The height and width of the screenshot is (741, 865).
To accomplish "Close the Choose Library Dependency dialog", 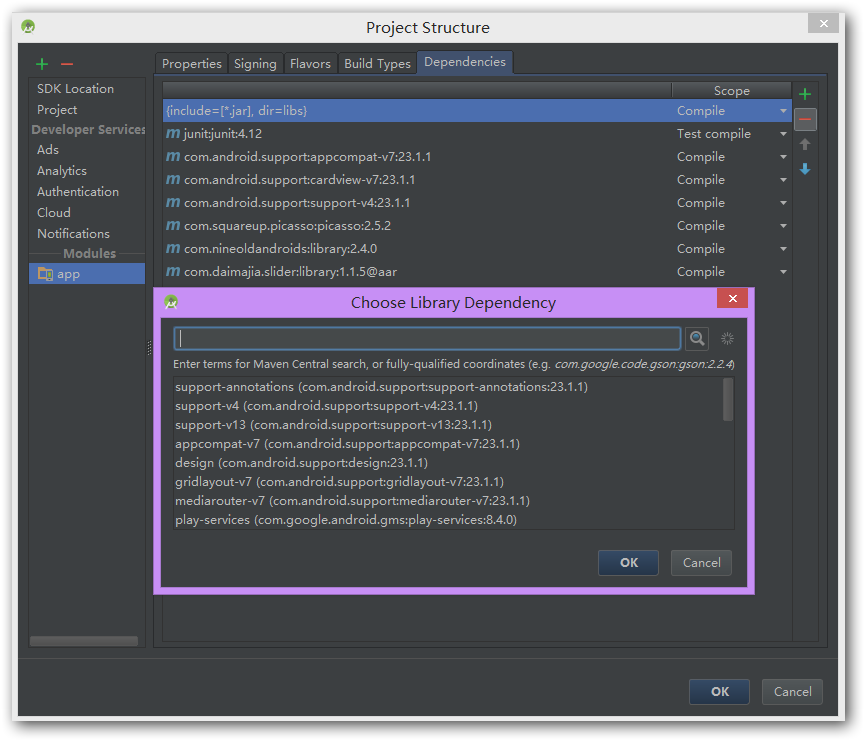I will pos(732,298).
